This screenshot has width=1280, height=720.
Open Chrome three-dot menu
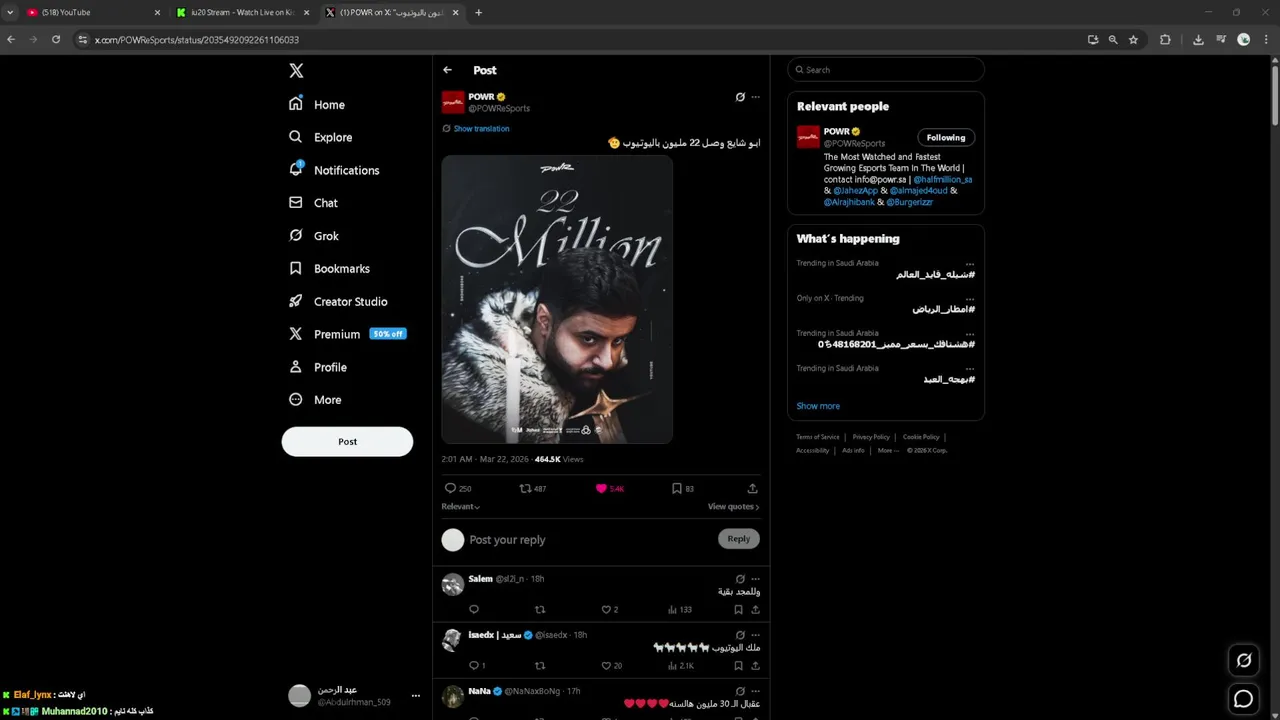1267,40
